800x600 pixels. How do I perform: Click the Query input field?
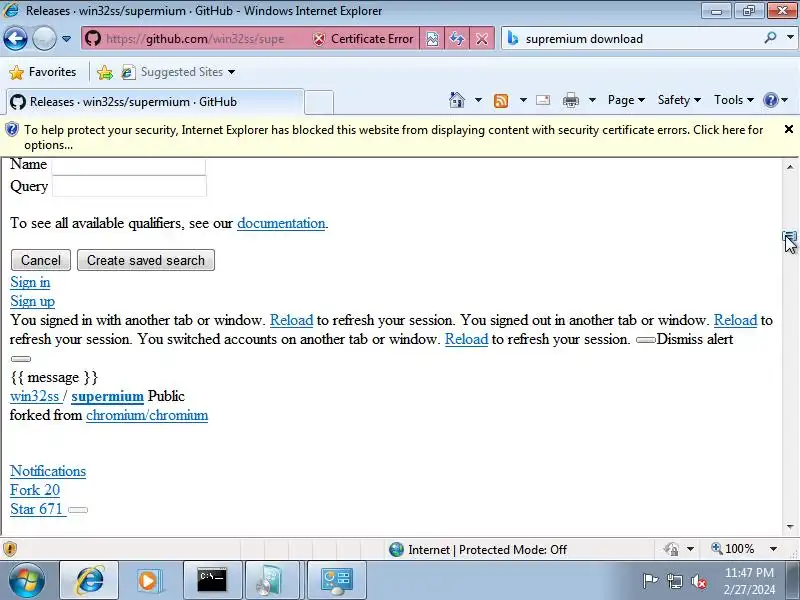129,186
